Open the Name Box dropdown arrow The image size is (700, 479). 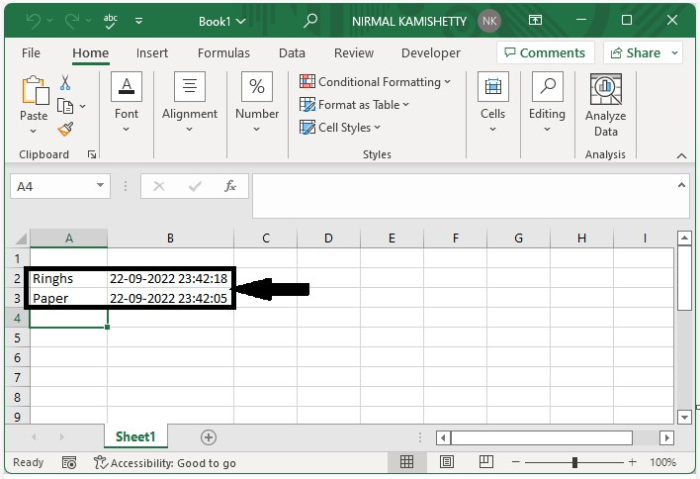(x=100, y=185)
